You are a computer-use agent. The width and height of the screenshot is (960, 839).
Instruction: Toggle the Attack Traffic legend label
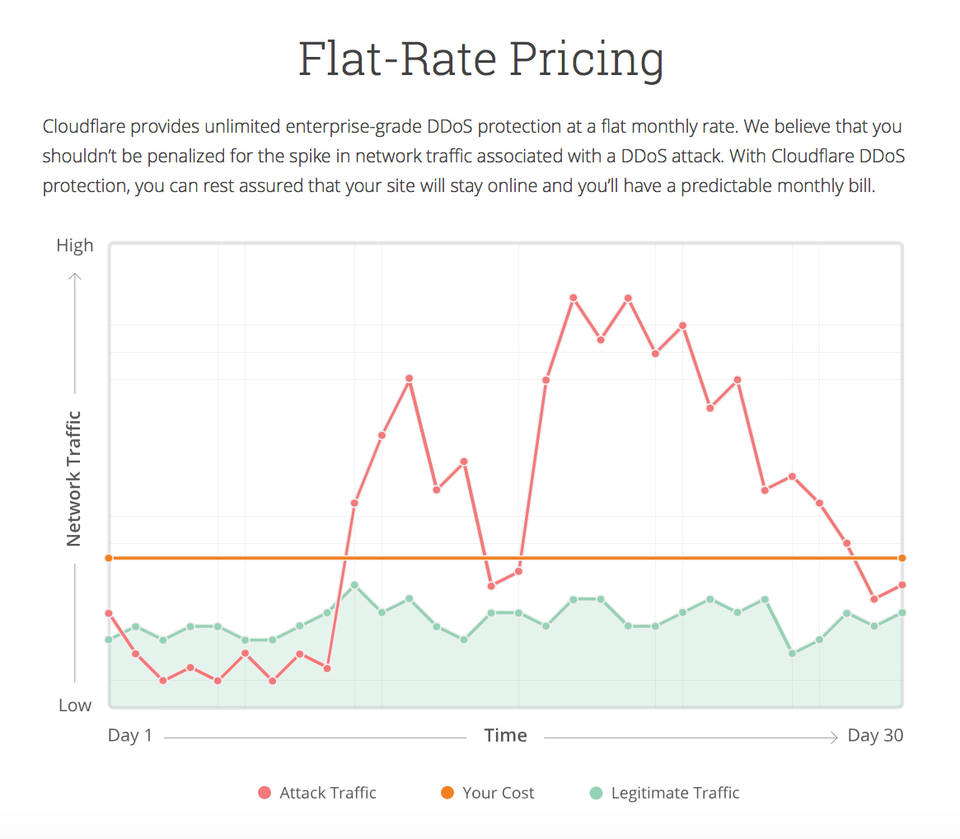tap(328, 793)
